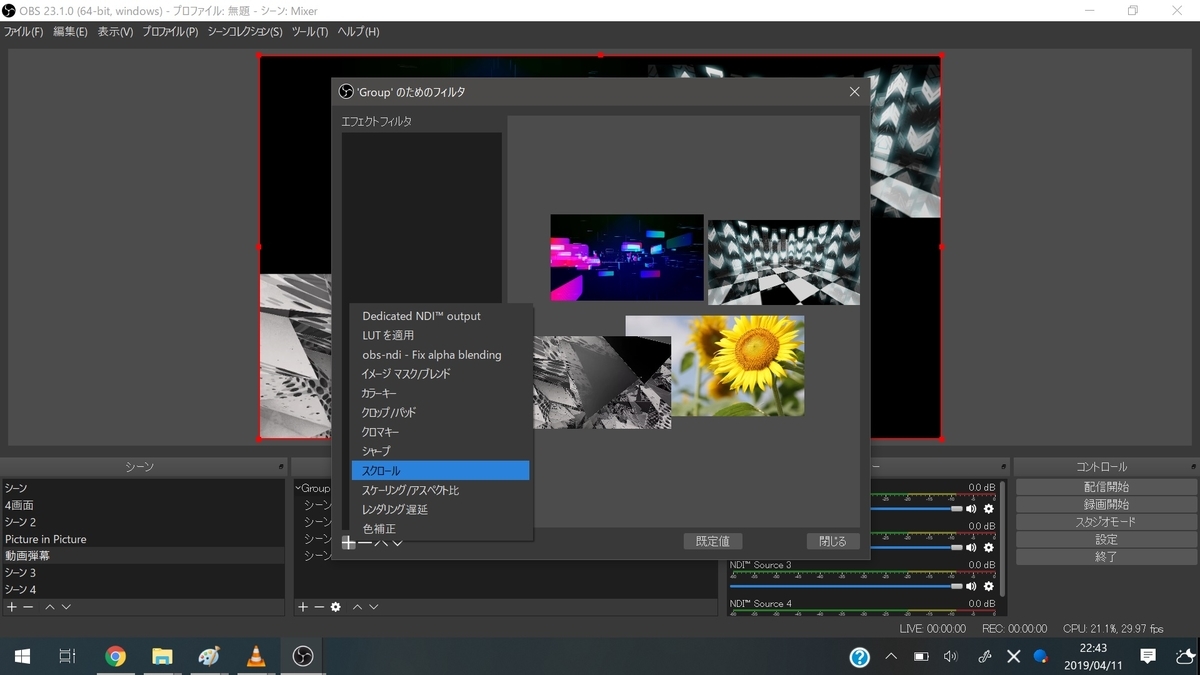The width and height of the screenshot is (1200, 675).
Task: Open the プロファイル(P) menu
Action: click(170, 32)
